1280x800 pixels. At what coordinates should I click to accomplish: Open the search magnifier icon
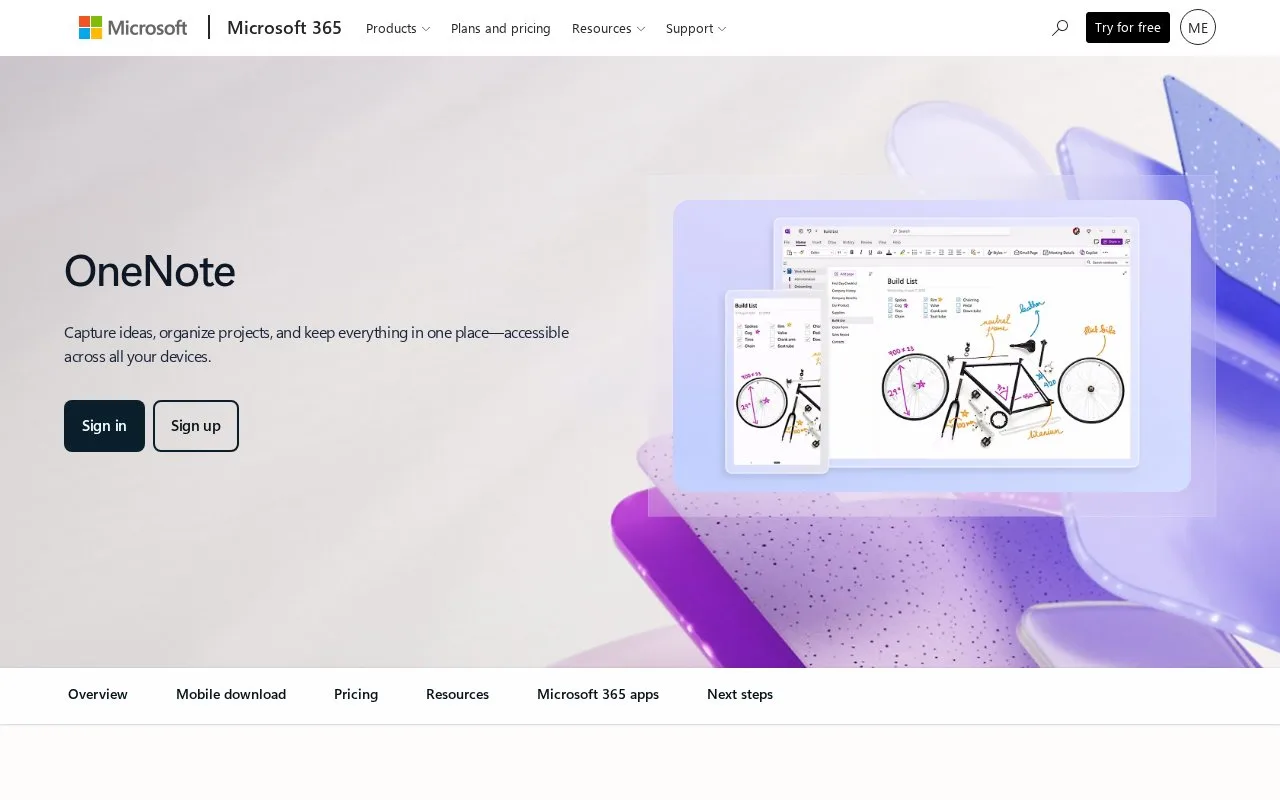pyautogui.click(x=1060, y=28)
